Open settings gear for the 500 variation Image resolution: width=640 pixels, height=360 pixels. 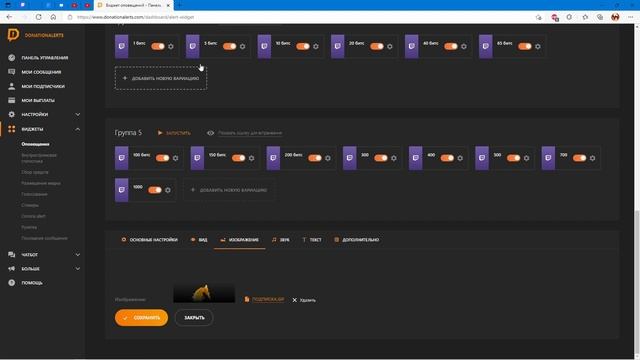pyautogui.click(x=526, y=158)
